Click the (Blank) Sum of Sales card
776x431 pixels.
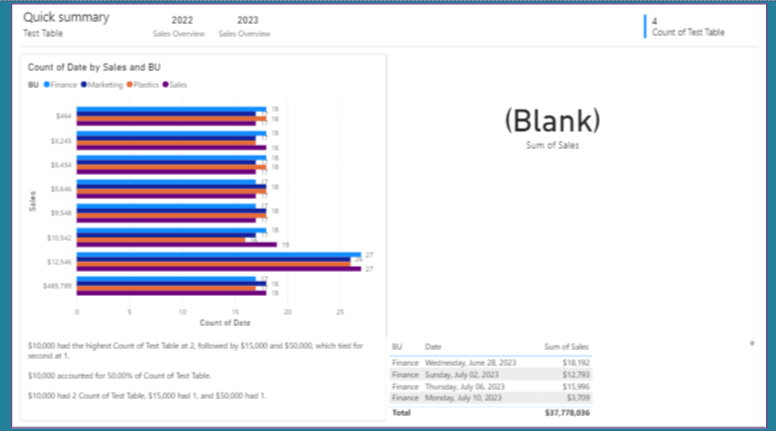pyautogui.click(x=552, y=128)
